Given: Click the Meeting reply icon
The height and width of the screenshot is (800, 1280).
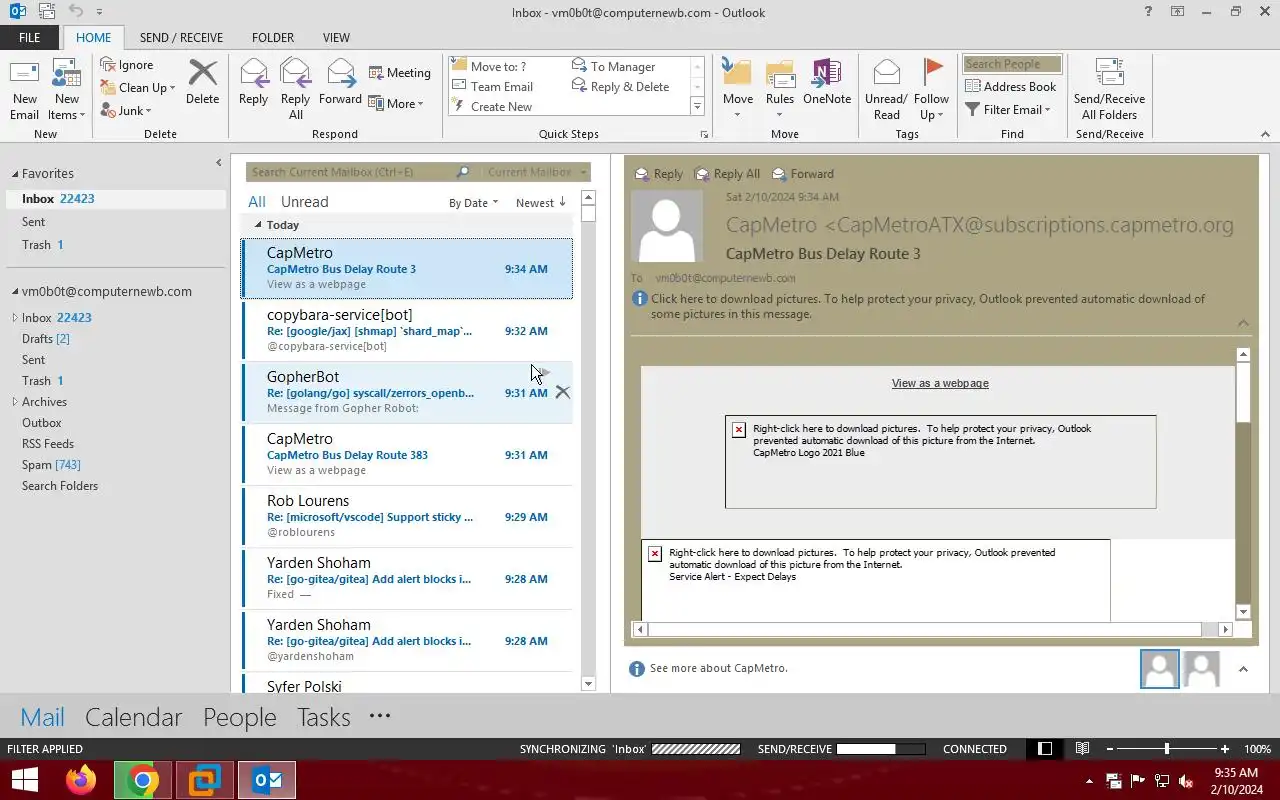Looking at the screenshot, I should point(376,73).
